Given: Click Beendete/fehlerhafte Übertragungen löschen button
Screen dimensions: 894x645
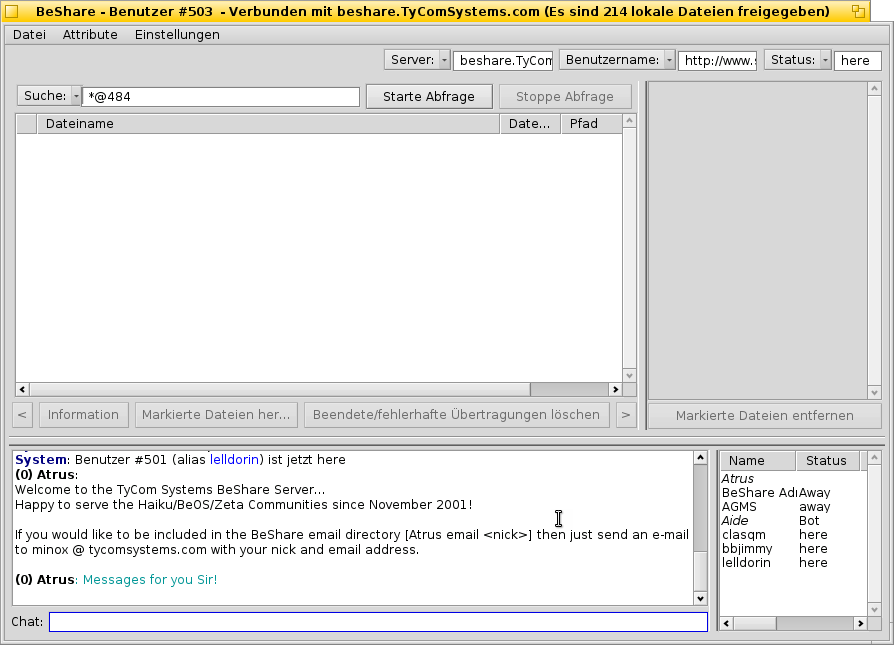Looking at the screenshot, I should coord(456,415).
